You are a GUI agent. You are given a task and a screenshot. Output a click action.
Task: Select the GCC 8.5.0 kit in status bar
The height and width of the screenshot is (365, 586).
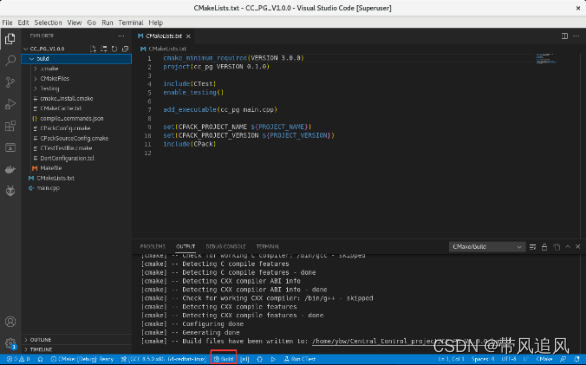click(163, 359)
